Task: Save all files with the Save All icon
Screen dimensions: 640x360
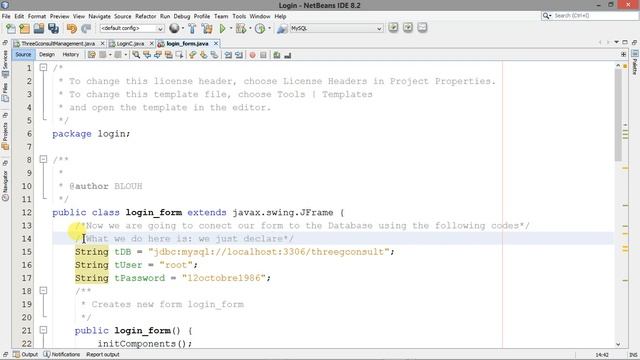Action: 53,29
